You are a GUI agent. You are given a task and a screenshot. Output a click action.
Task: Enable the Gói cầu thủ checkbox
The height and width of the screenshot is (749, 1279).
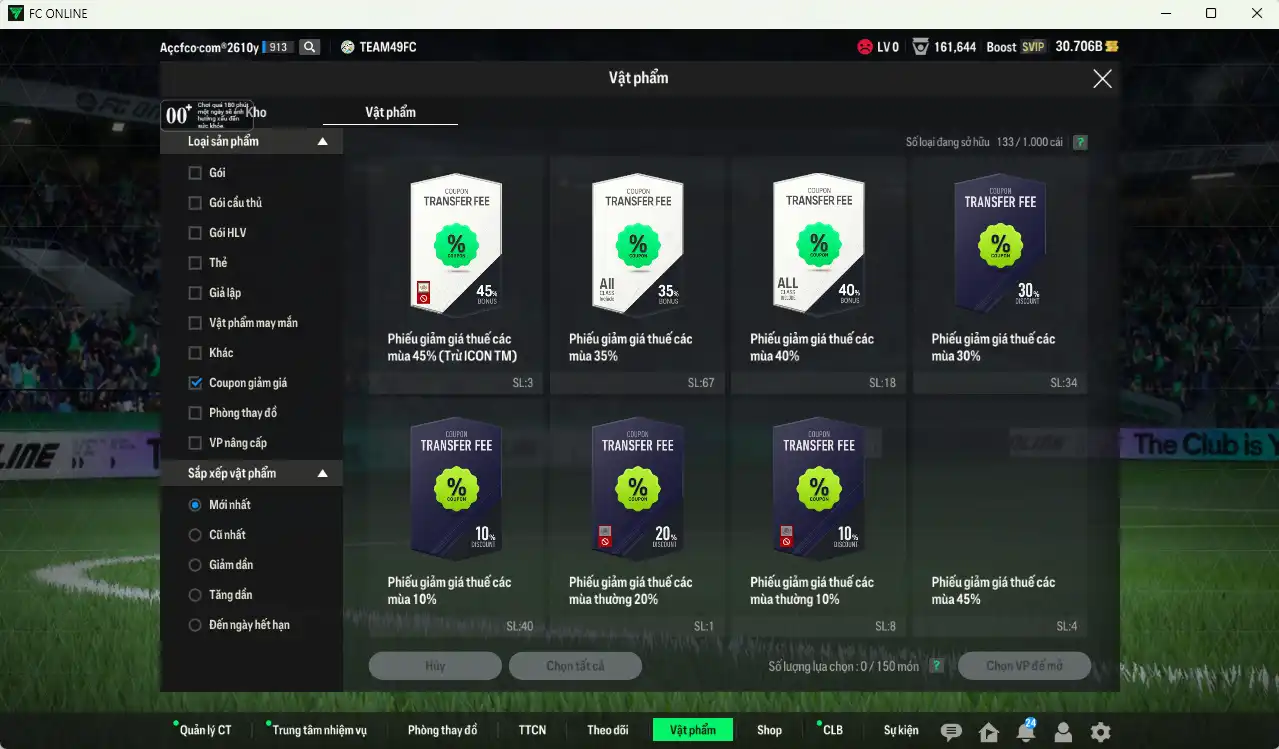[x=195, y=203]
